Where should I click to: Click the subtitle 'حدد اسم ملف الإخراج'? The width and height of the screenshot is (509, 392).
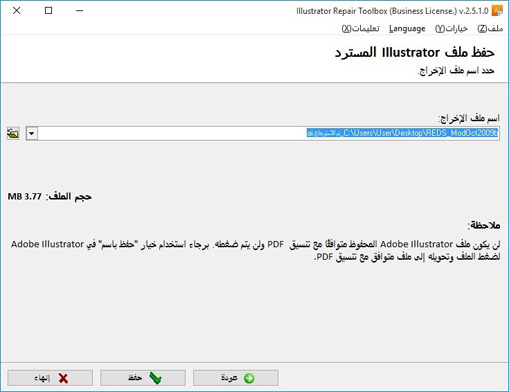(x=456, y=71)
